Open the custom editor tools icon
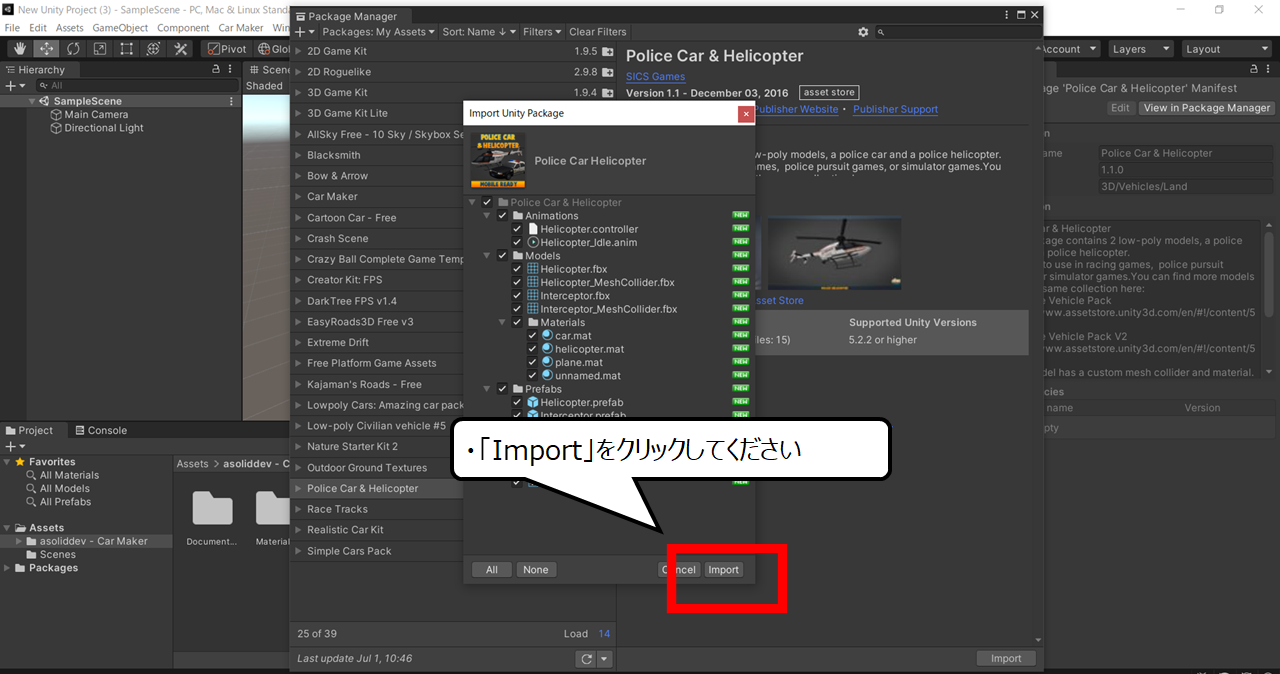The height and width of the screenshot is (674, 1280). pos(180,49)
